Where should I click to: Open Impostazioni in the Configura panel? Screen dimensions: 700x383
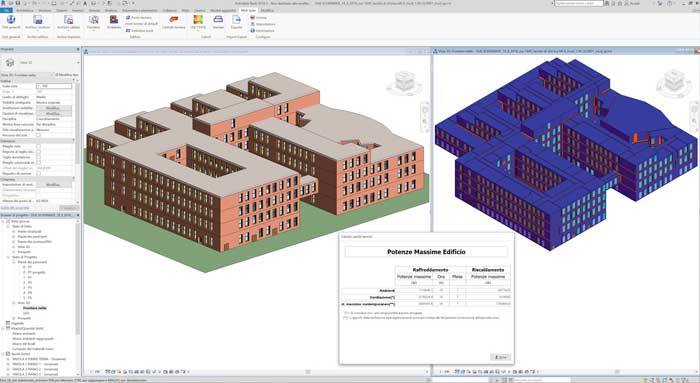click(262, 24)
